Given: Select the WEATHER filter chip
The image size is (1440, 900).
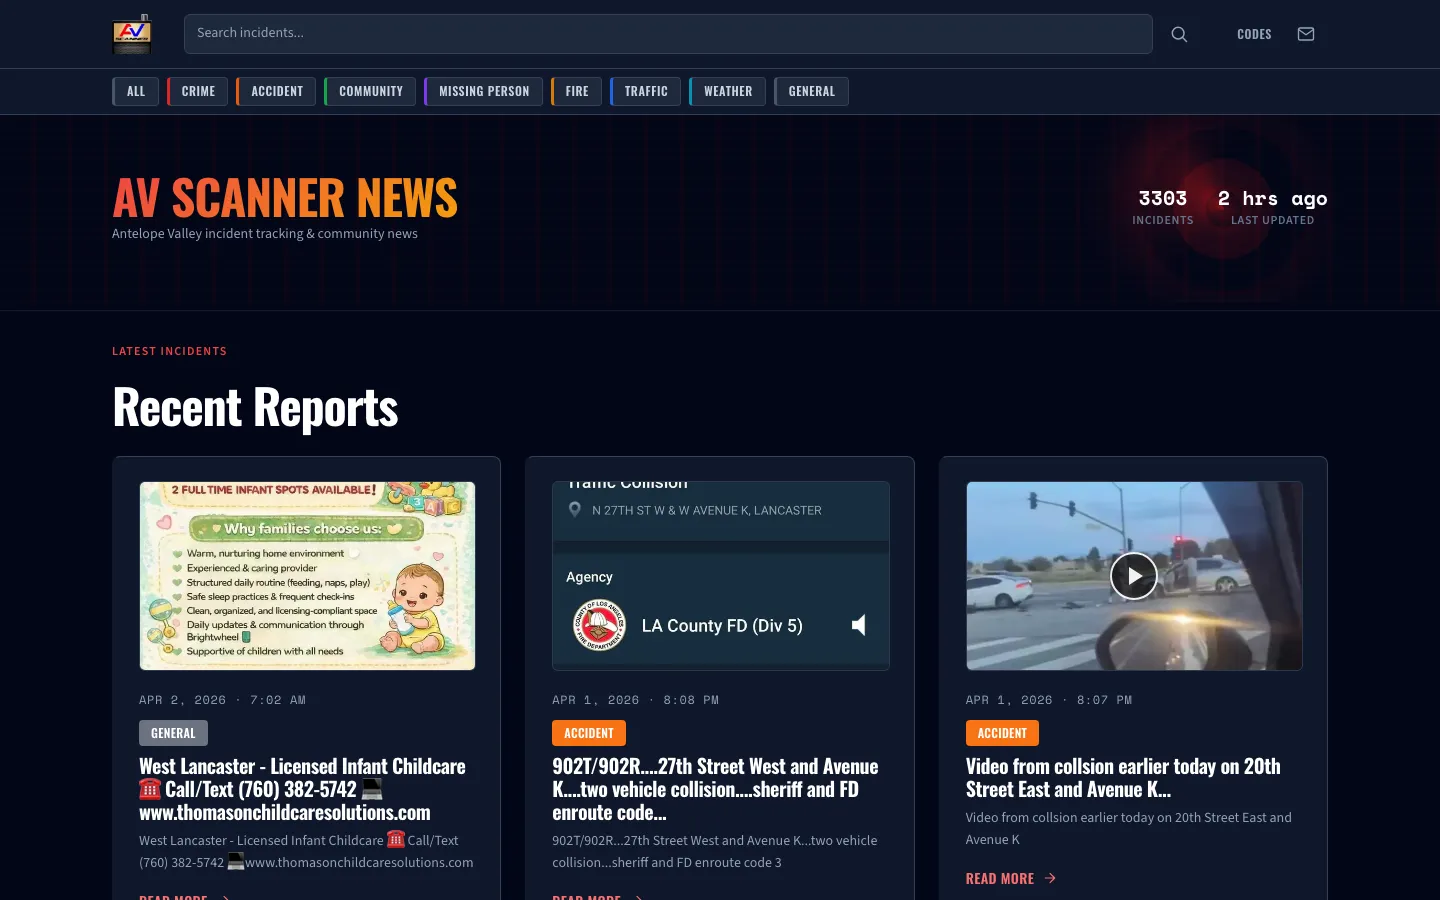Looking at the screenshot, I should point(728,91).
